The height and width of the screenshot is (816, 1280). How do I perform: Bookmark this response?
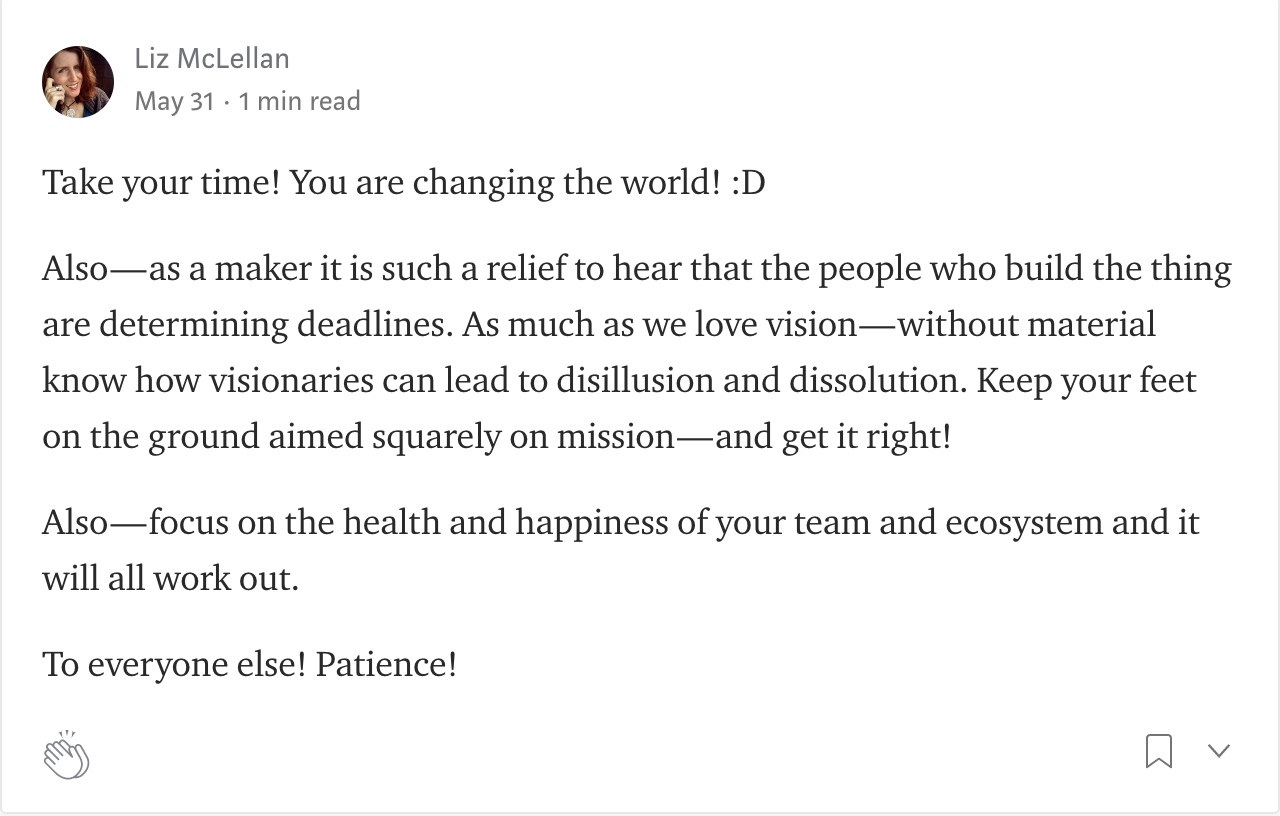1158,751
